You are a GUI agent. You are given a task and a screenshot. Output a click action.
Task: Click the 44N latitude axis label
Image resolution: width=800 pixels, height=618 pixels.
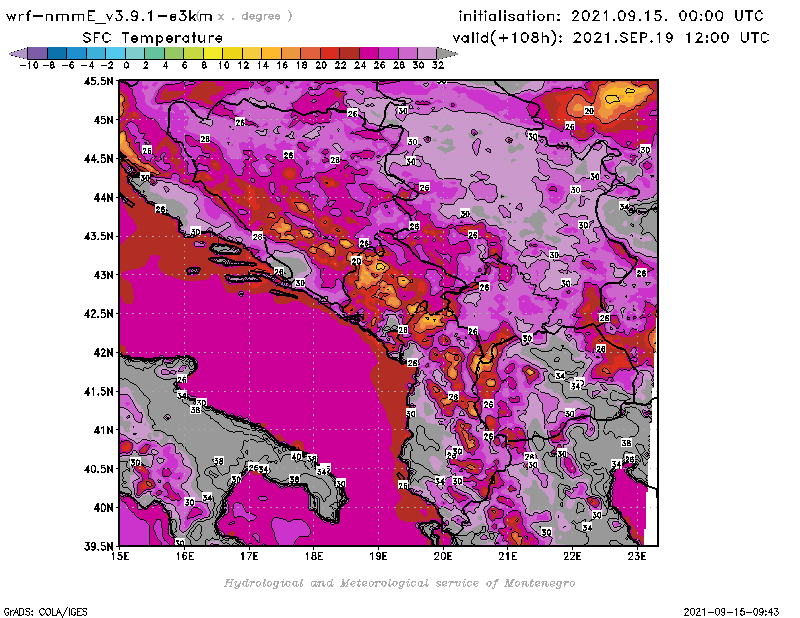pyautogui.click(x=103, y=197)
